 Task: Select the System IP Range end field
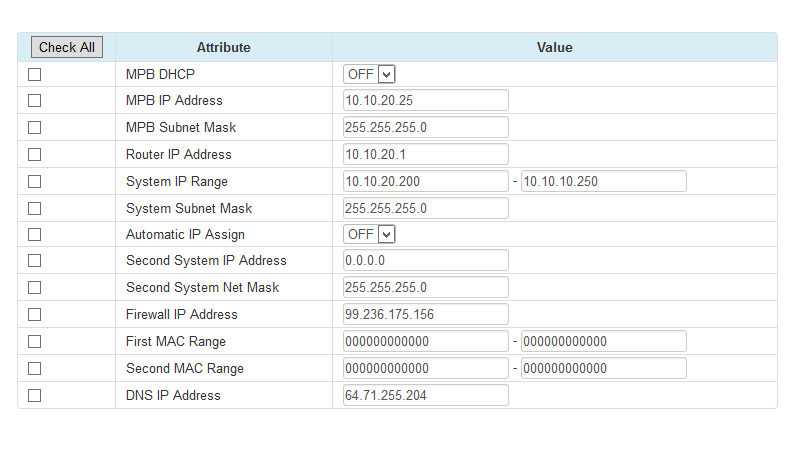pyautogui.click(x=603, y=181)
